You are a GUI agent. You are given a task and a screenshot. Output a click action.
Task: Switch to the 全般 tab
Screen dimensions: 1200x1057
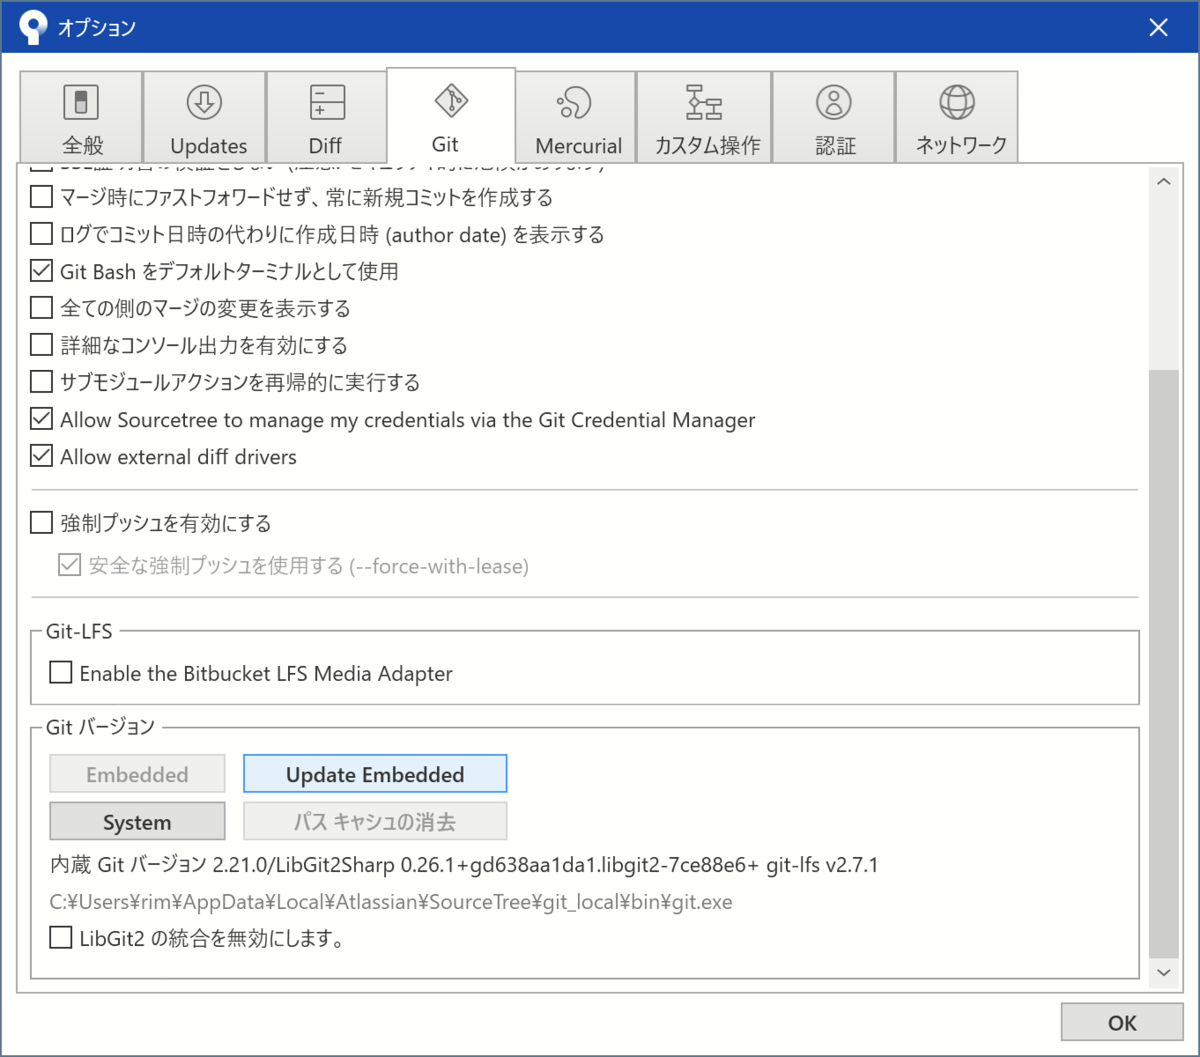click(80, 116)
